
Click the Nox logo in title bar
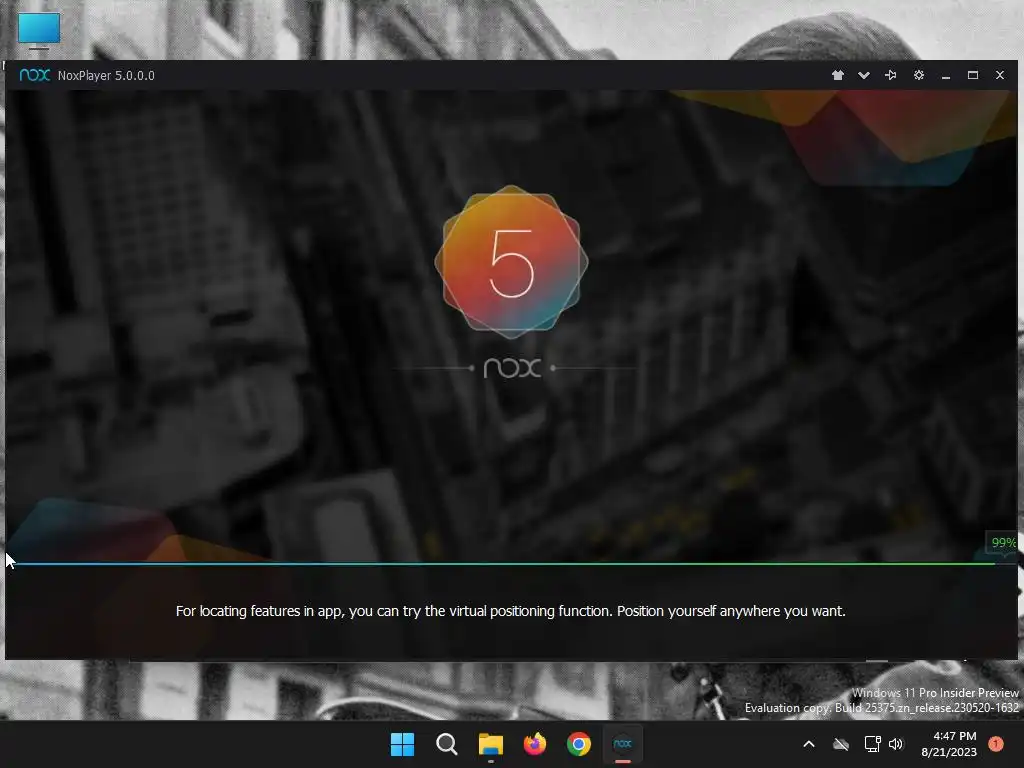35,75
